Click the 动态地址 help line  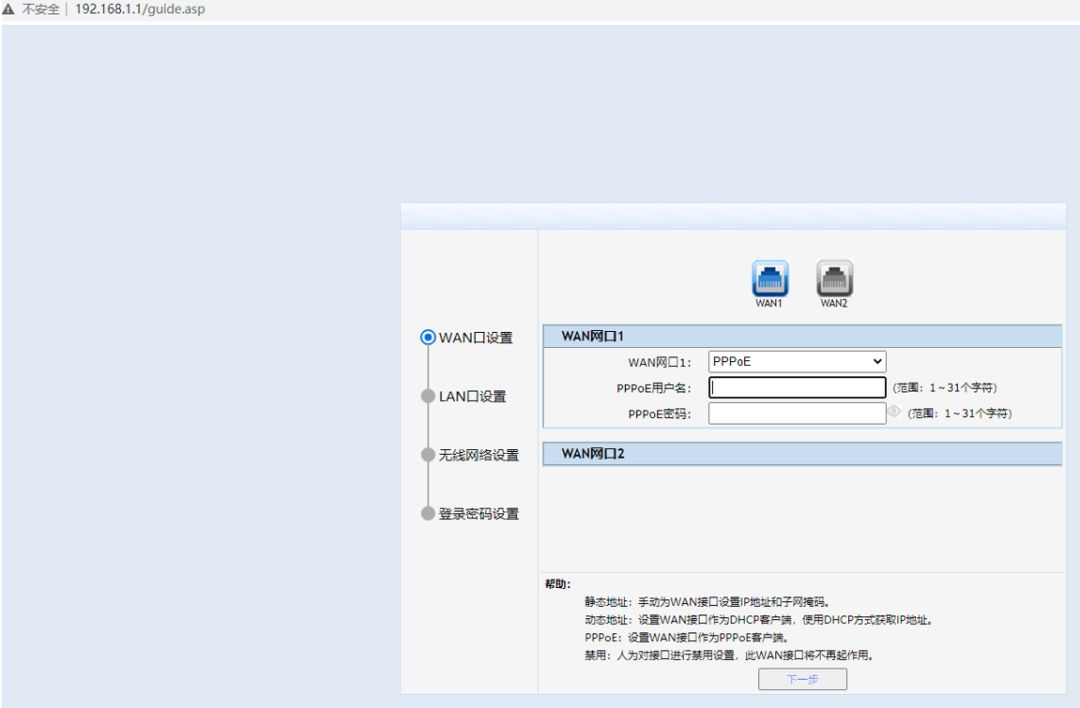point(759,620)
